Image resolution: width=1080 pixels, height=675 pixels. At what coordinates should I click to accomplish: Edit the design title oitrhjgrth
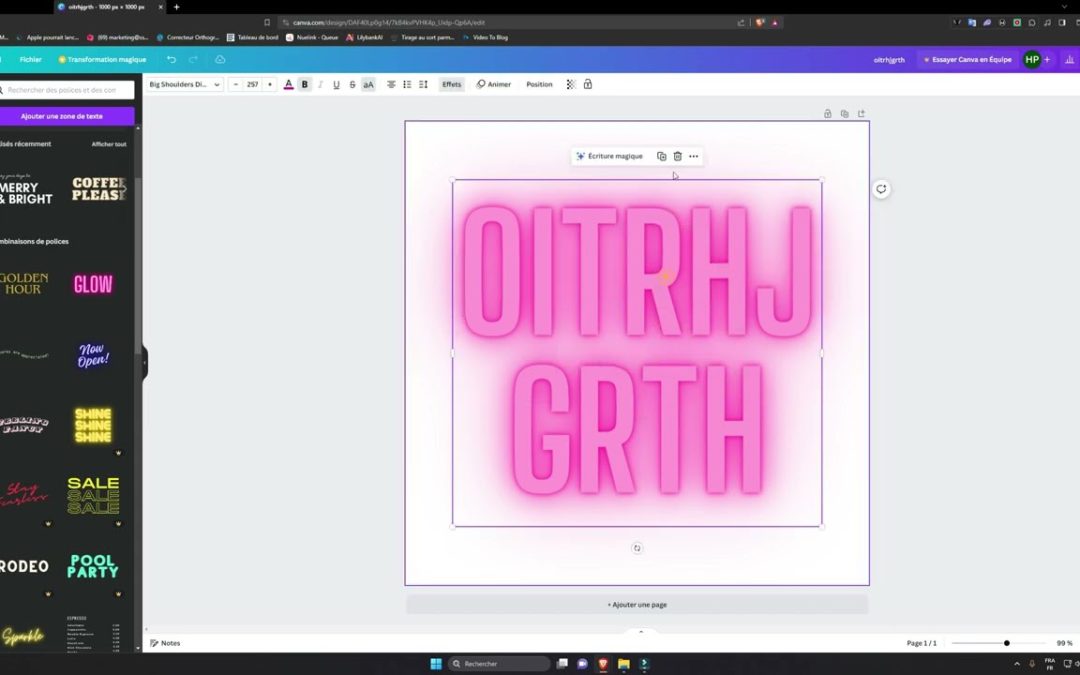point(889,60)
